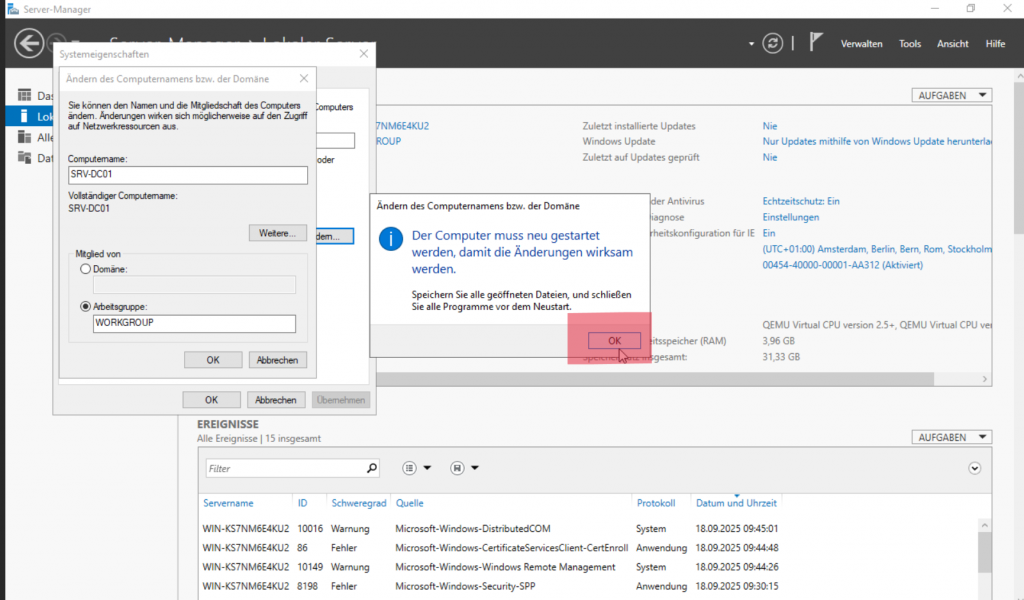The image size is (1024, 600).
Task: Click the search magnifier in event filter
Action: pyautogui.click(x=372, y=468)
